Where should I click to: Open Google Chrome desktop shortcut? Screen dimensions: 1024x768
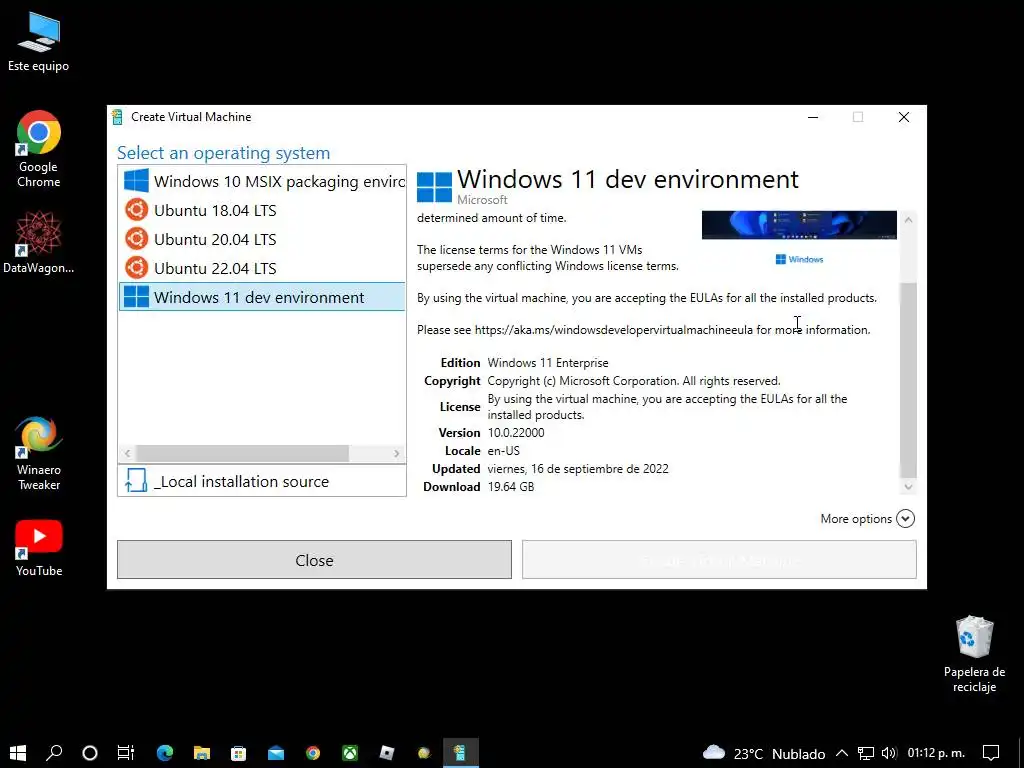pos(39,150)
